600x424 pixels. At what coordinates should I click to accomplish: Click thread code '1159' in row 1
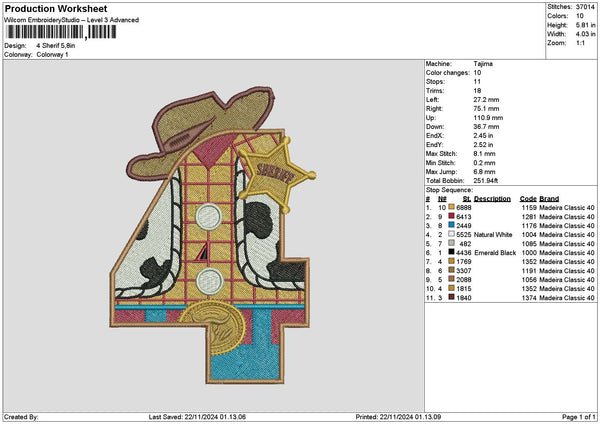pos(529,207)
